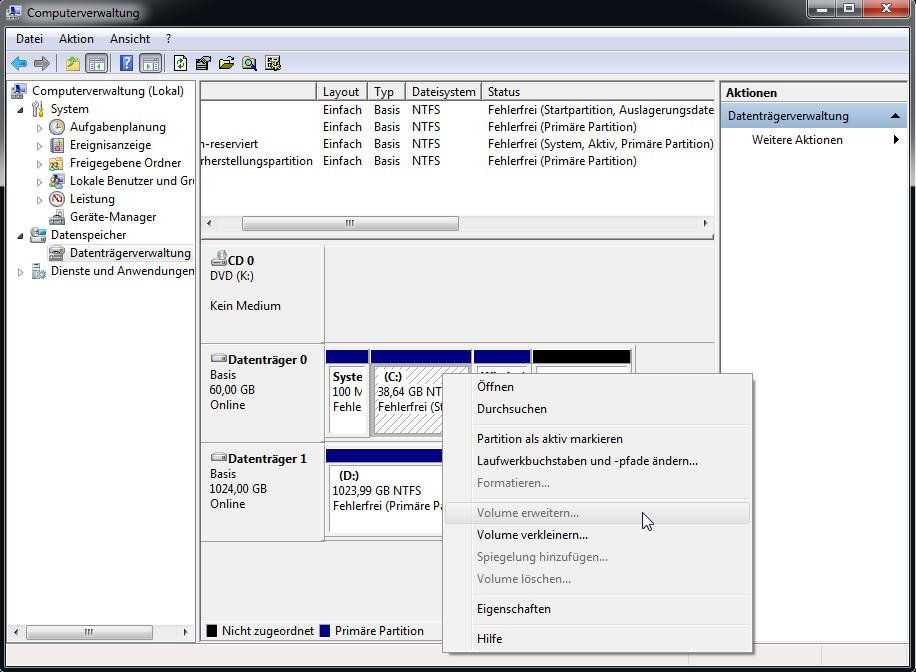The height and width of the screenshot is (672, 916).
Task: Open the Aktion menu
Action: point(76,39)
